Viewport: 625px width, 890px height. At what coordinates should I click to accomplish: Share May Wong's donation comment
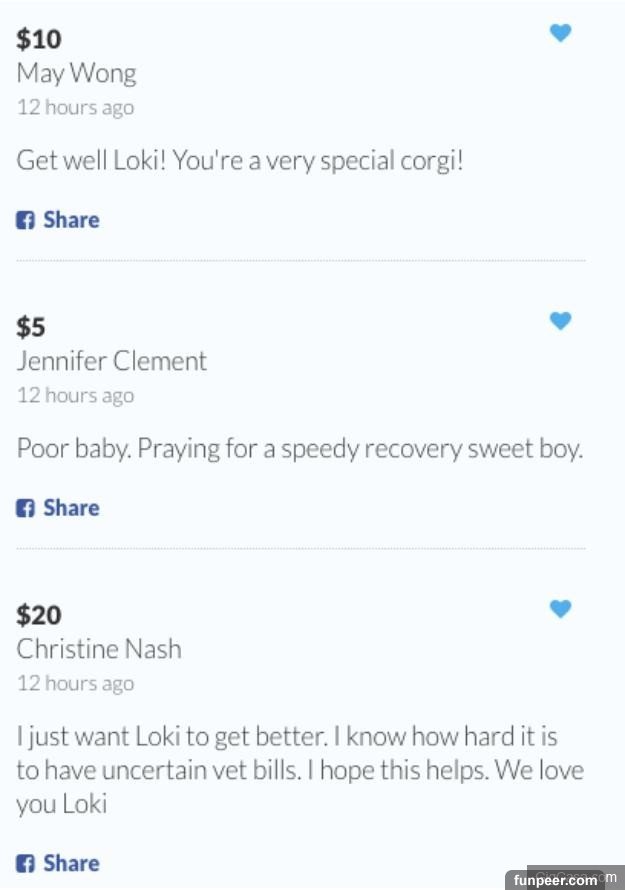pyautogui.click(x=71, y=220)
